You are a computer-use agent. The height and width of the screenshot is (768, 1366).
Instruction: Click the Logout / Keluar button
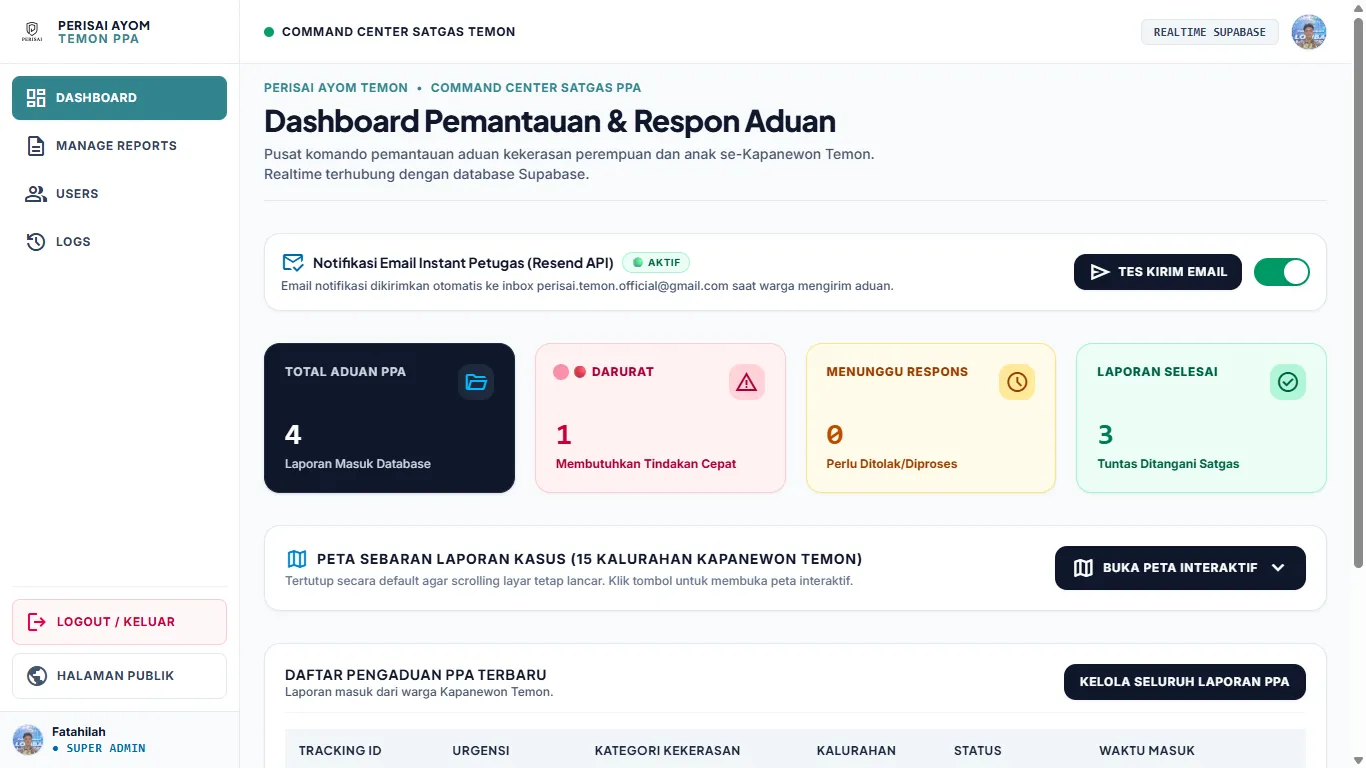pyautogui.click(x=119, y=622)
